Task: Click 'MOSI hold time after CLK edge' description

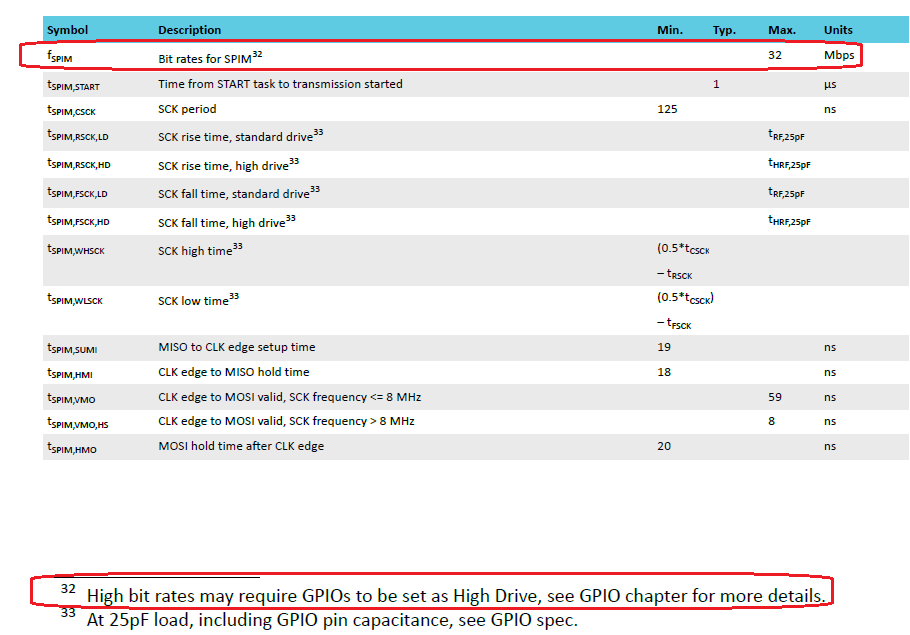Action: coord(240,446)
